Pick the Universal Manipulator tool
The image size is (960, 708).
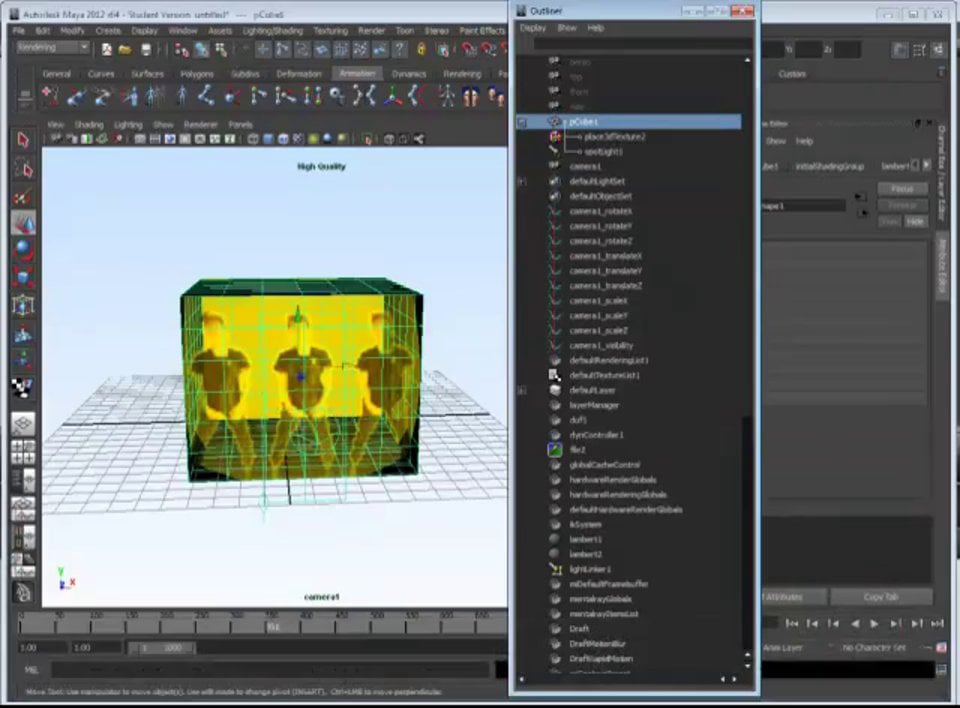[23, 305]
